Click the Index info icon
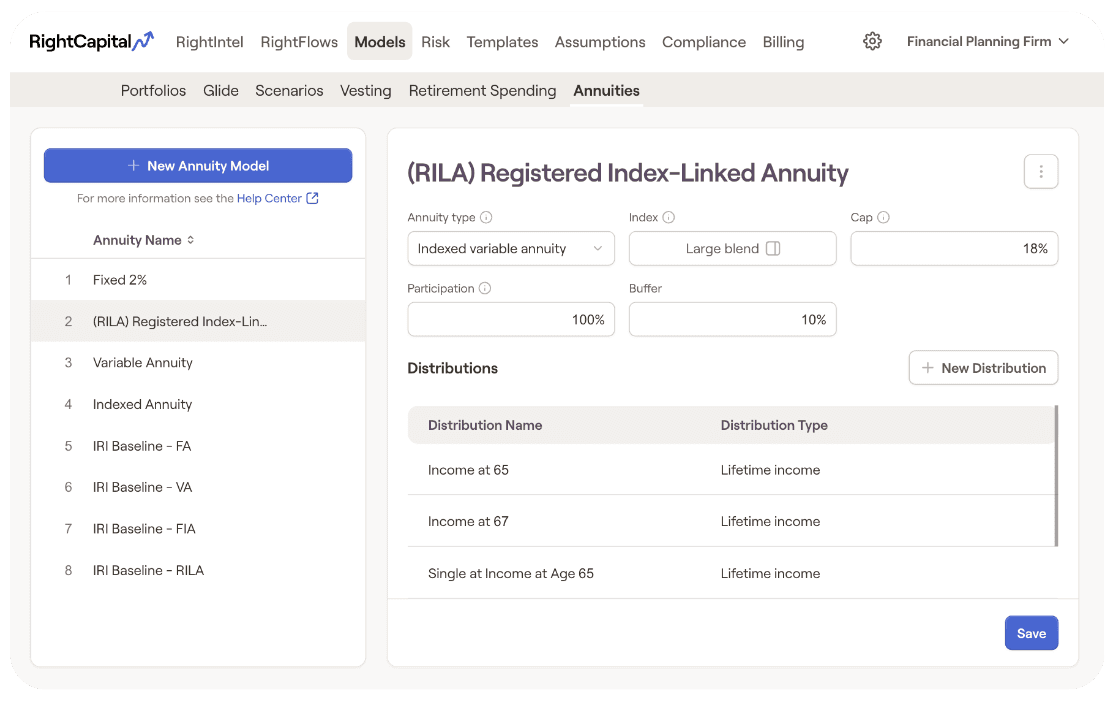The width and height of the screenshot is (1116, 704). coord(668,218)
